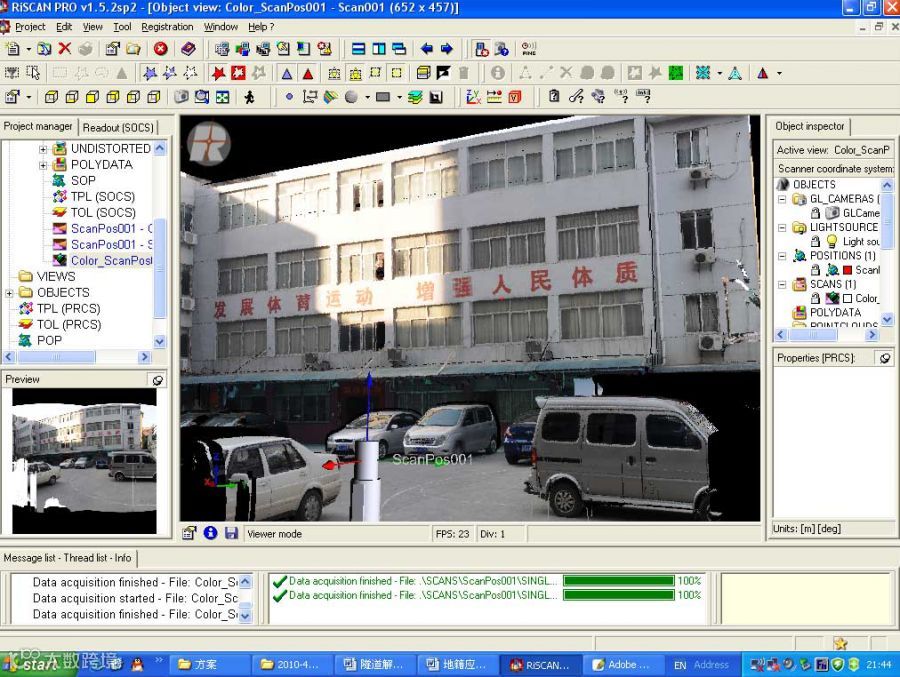Click the blue info icon below viewer
The image size is (900, 677).
pyautogui.click(x=211, y=533)
